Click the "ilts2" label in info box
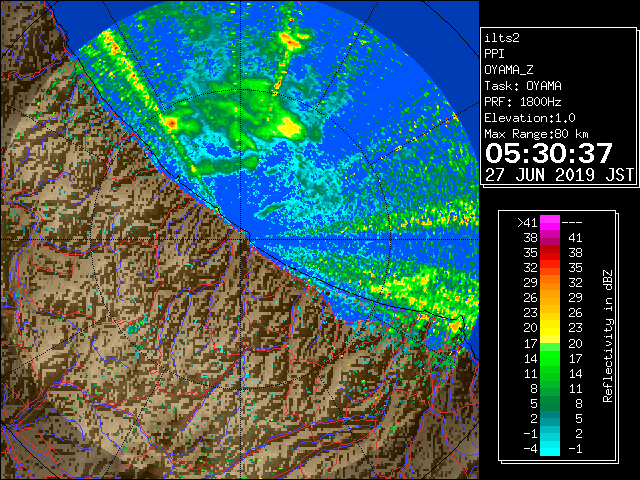The width and height of the screenshot is (640, 480). (x=502, y=38)
